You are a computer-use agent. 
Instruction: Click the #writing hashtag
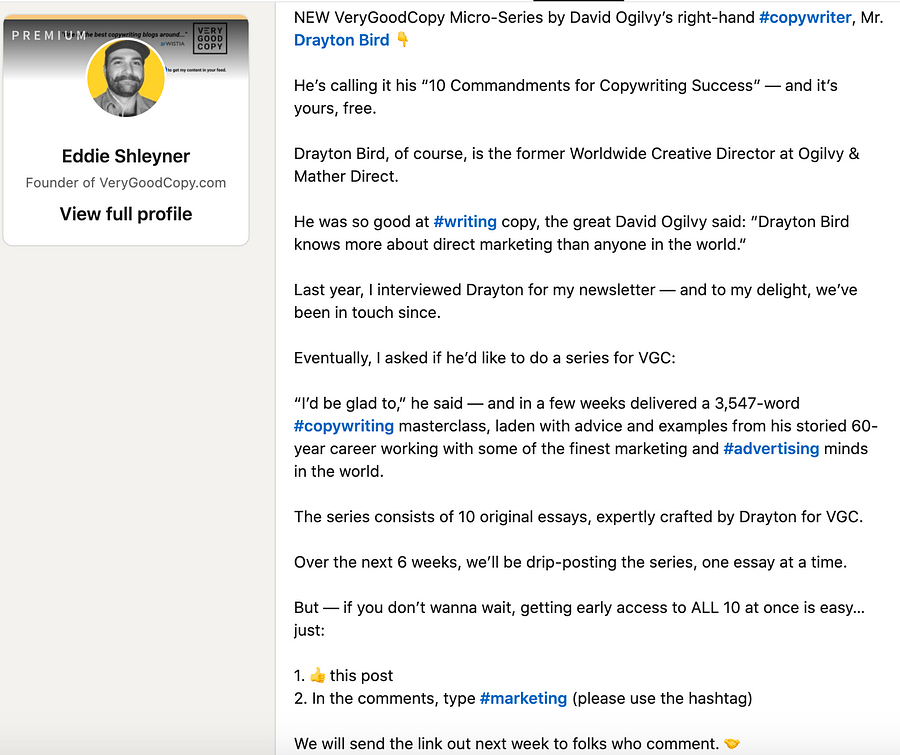465,221
